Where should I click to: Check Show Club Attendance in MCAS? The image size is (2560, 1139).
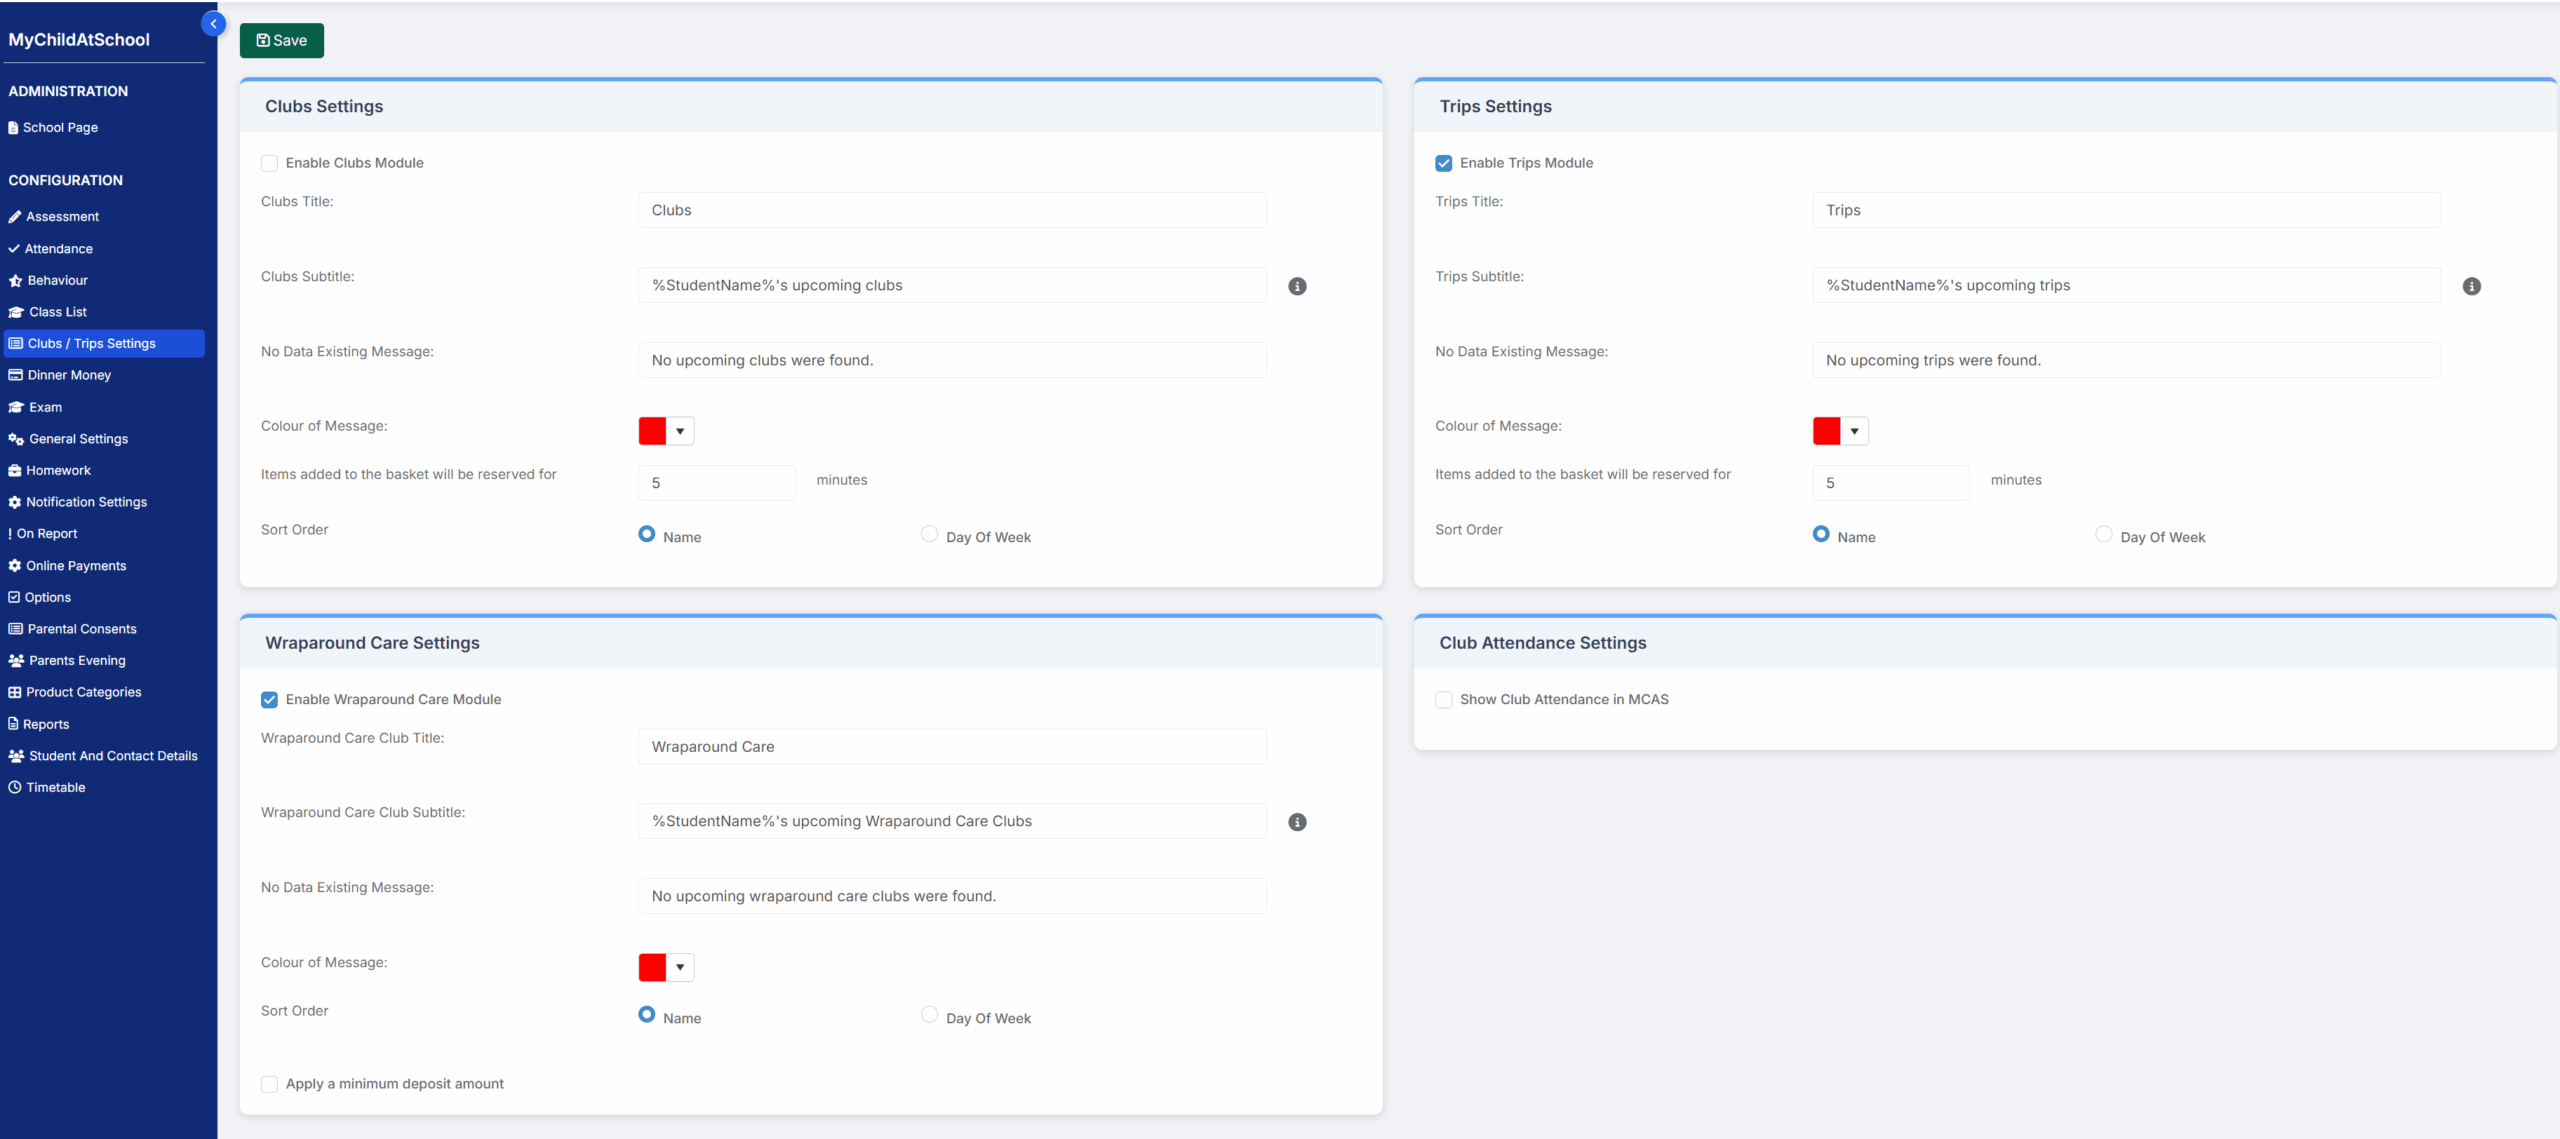1443,700
